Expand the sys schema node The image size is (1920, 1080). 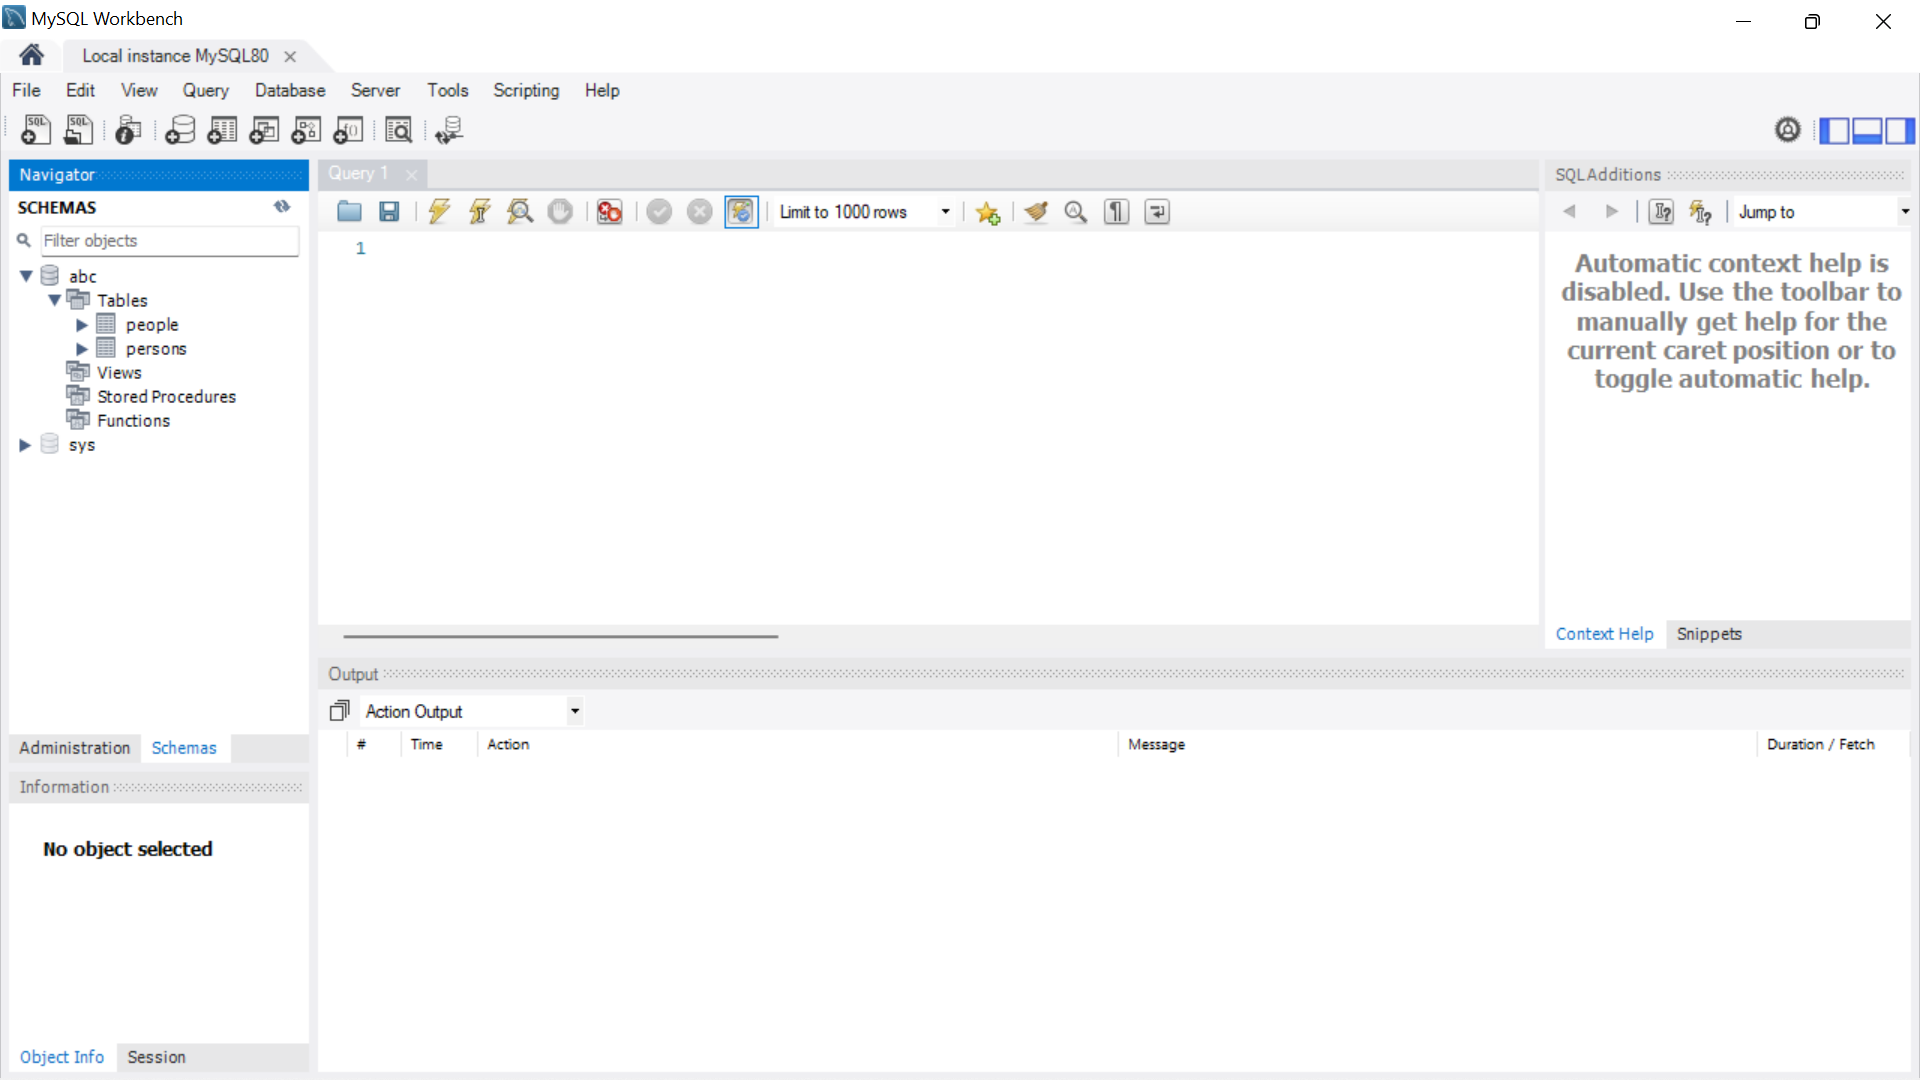point(25,445)
